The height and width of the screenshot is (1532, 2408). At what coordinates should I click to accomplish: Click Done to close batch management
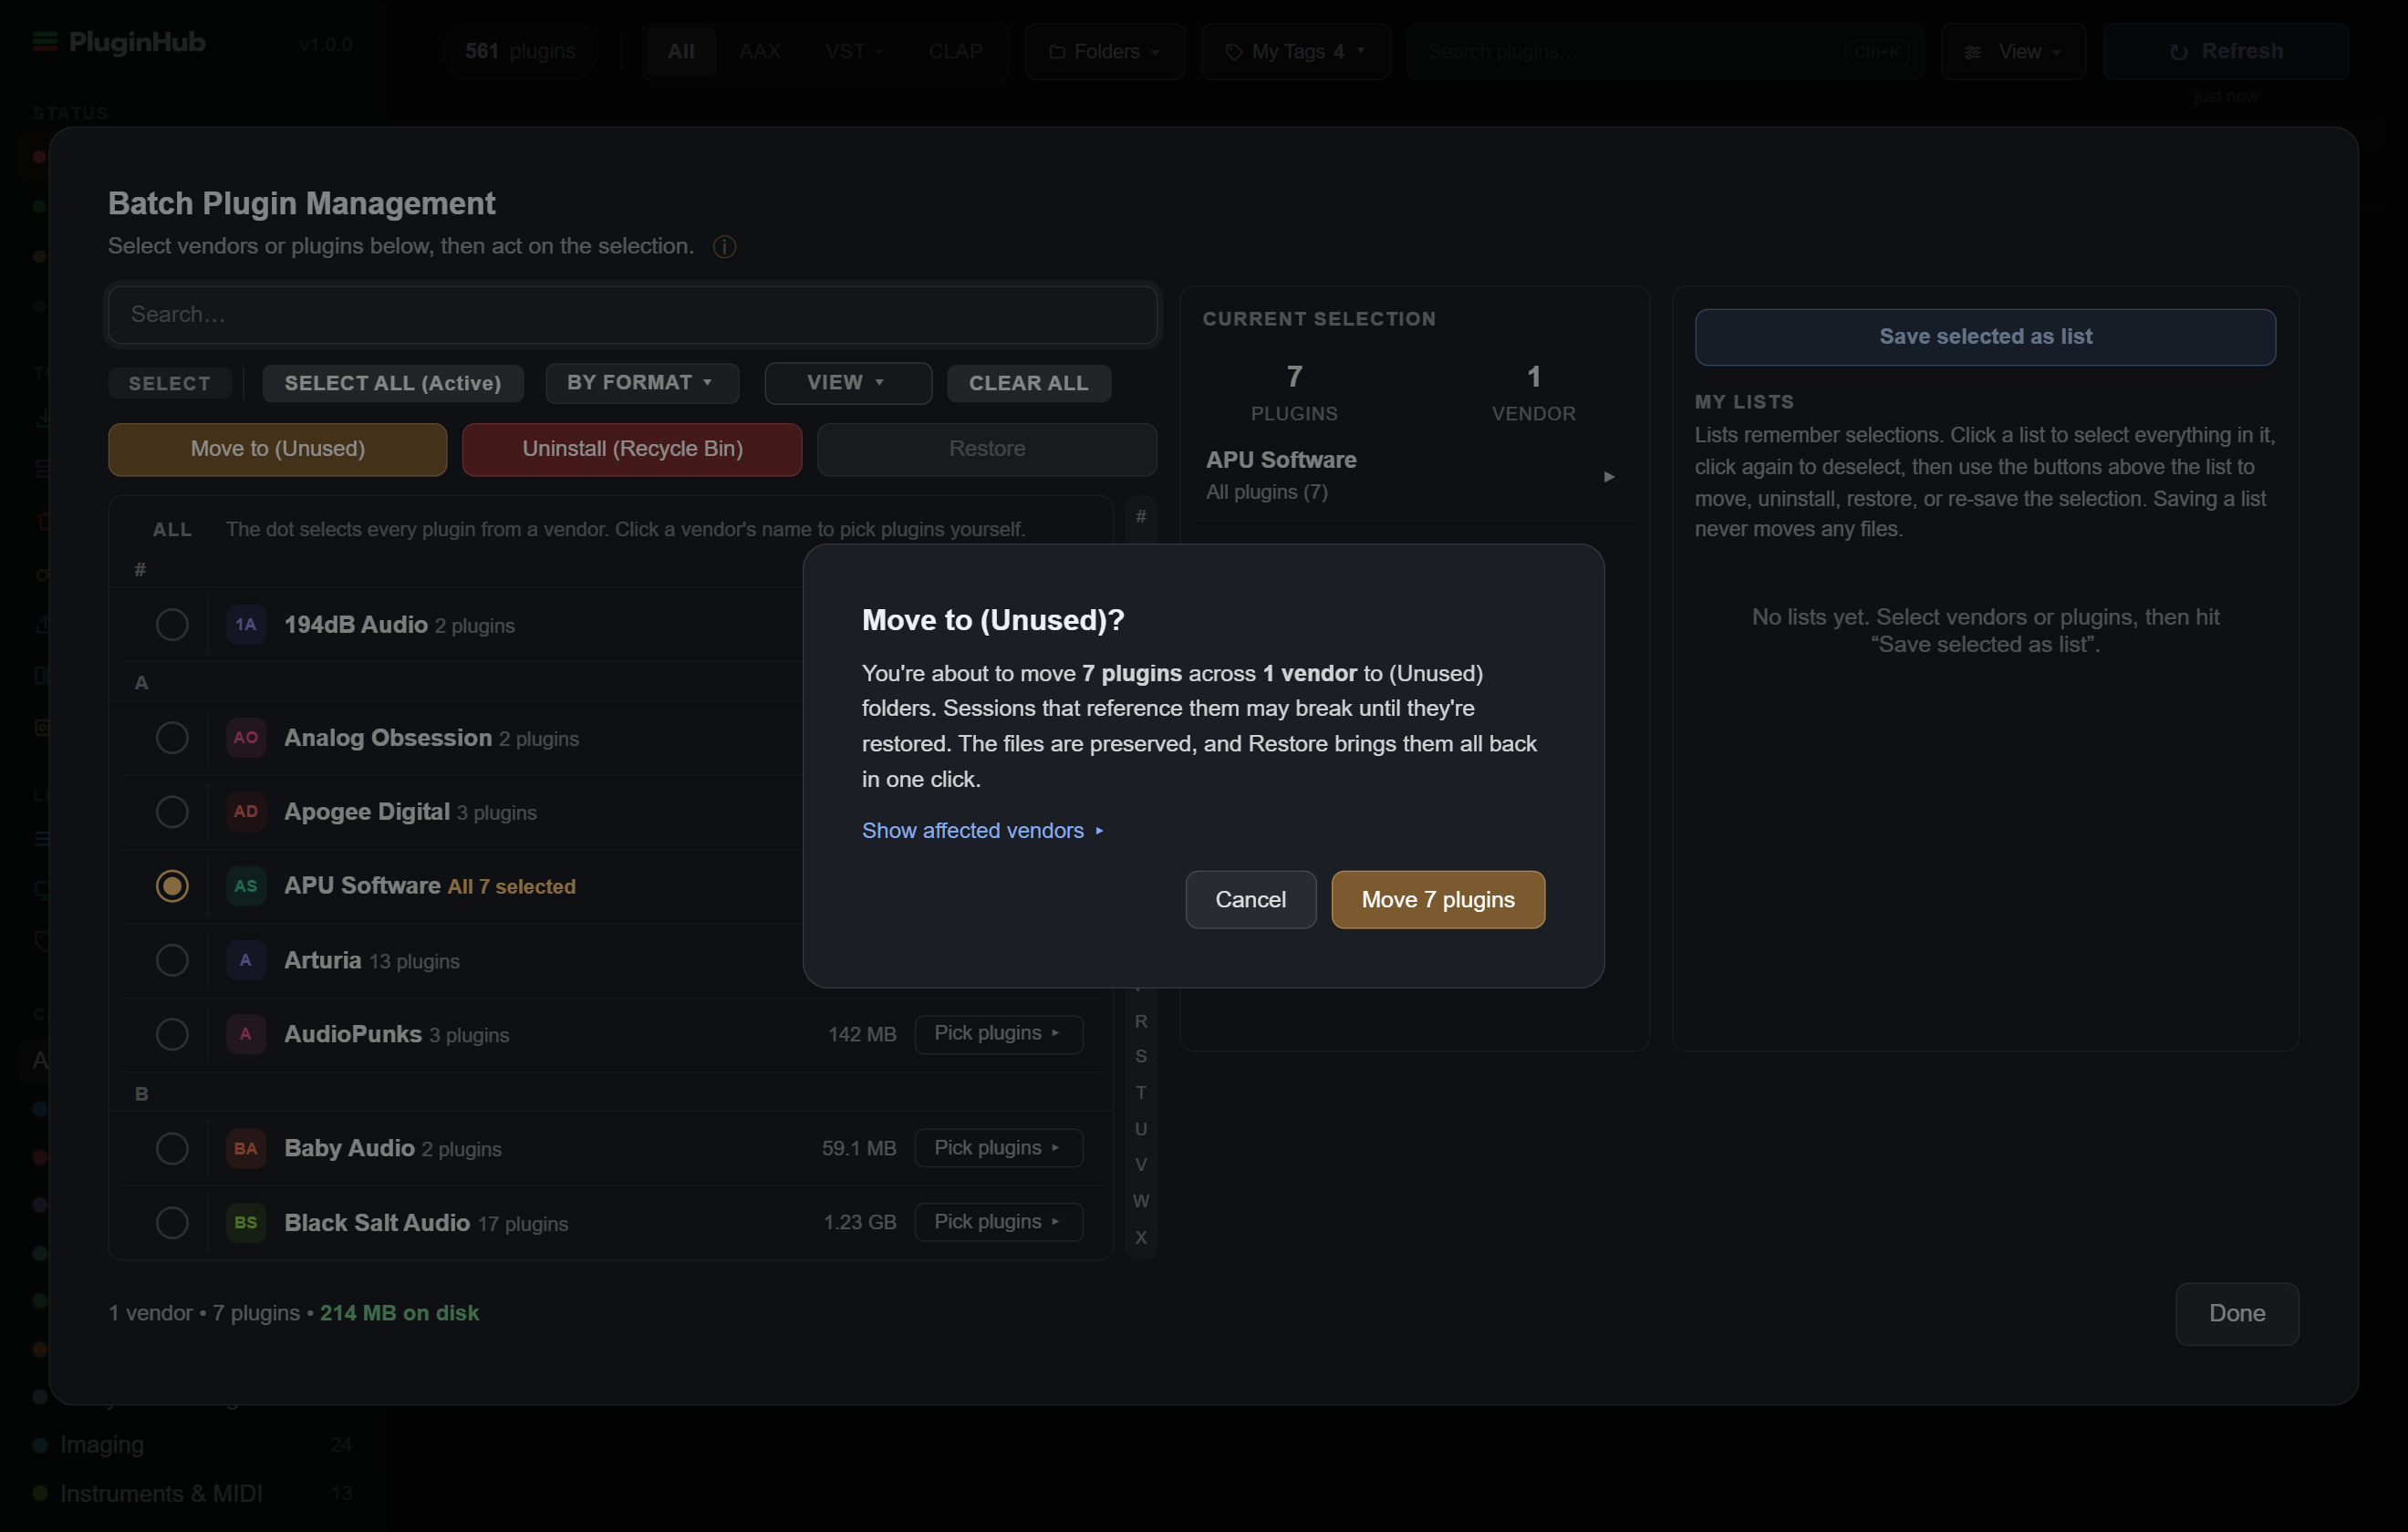(2236, 1313)
